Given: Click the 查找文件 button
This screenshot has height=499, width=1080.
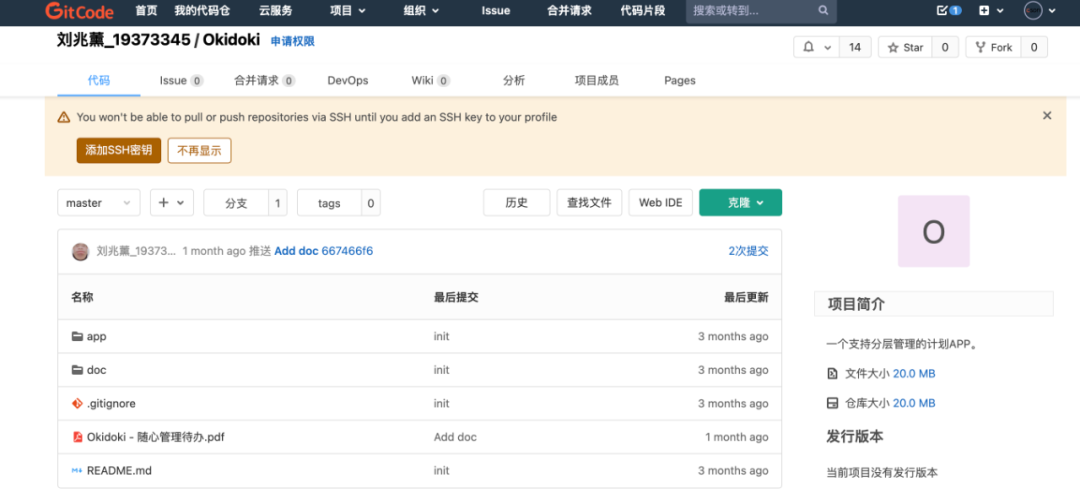Looking at the screenshot, I should point(589,203).
